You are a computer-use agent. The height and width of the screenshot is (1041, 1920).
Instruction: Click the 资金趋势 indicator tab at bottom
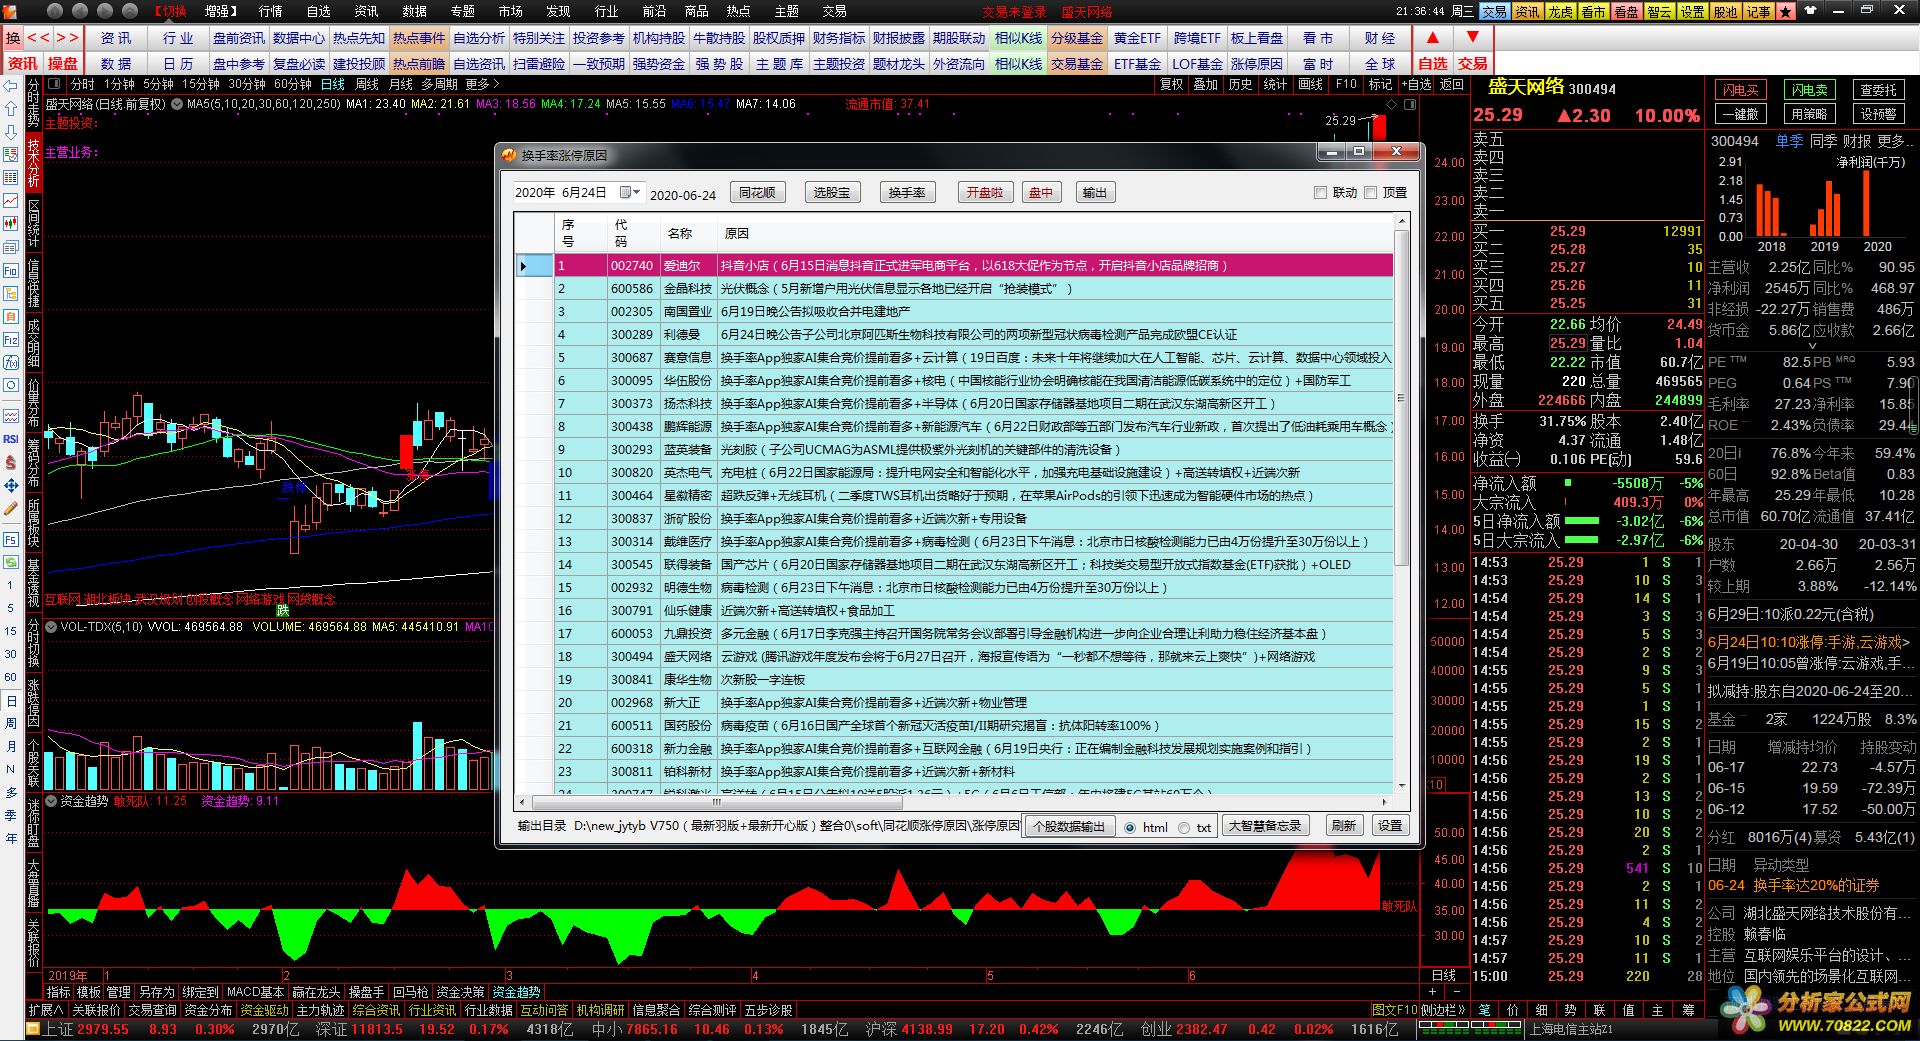516,992
